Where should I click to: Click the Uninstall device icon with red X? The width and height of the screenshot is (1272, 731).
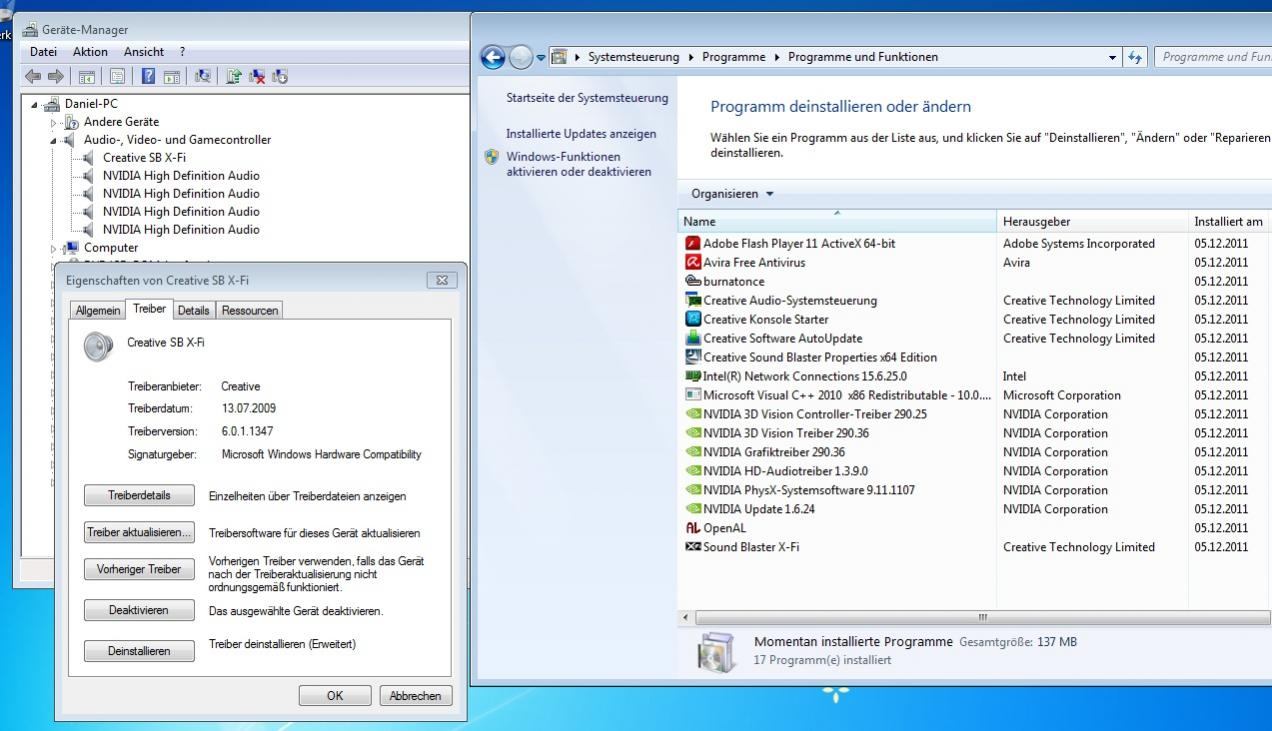tap(257, 76)
